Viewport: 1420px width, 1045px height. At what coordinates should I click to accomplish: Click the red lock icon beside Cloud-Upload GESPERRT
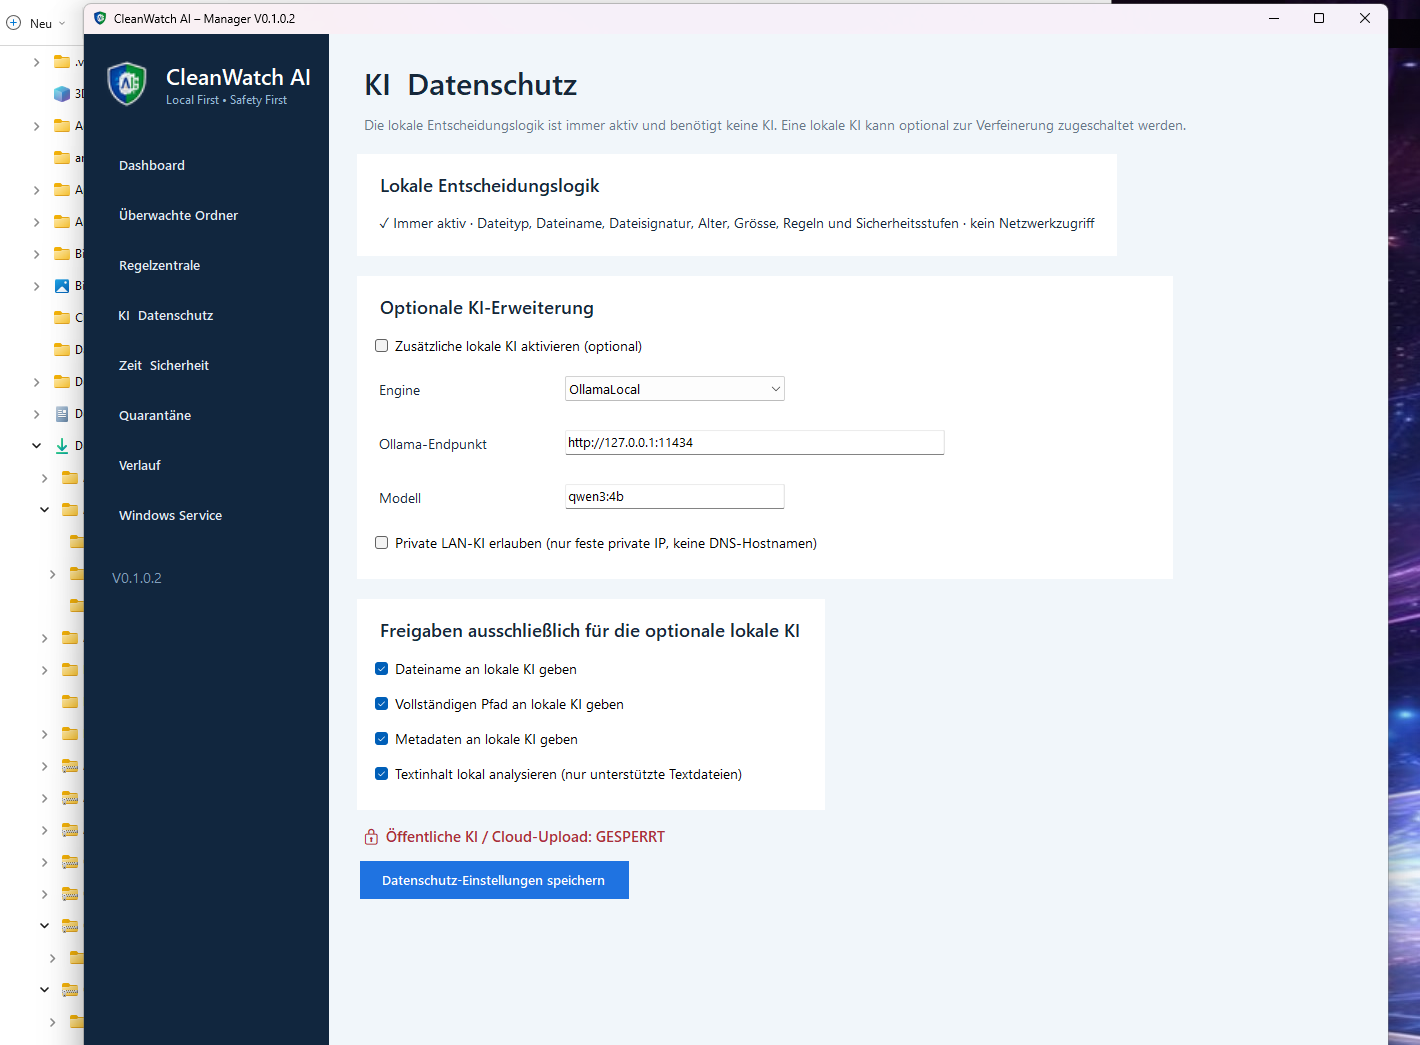[x=371, y=837]
